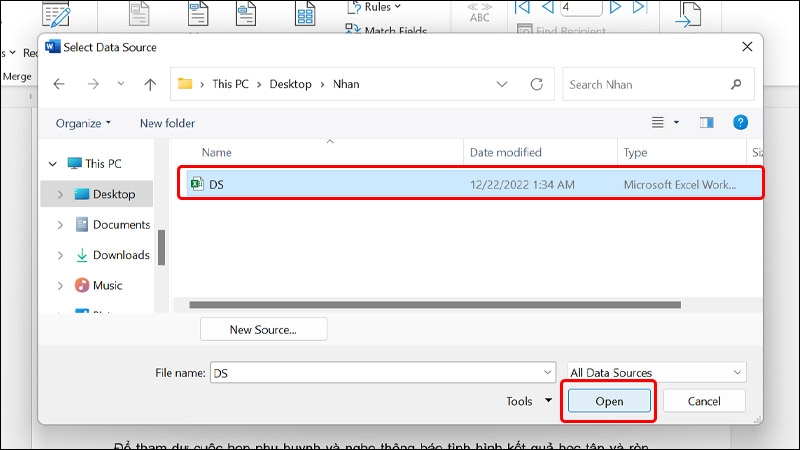This screenshot has height=450, width=800.
Task: Click Microsoft Excel Work... type cell
Action: click(x=680, y=185)
